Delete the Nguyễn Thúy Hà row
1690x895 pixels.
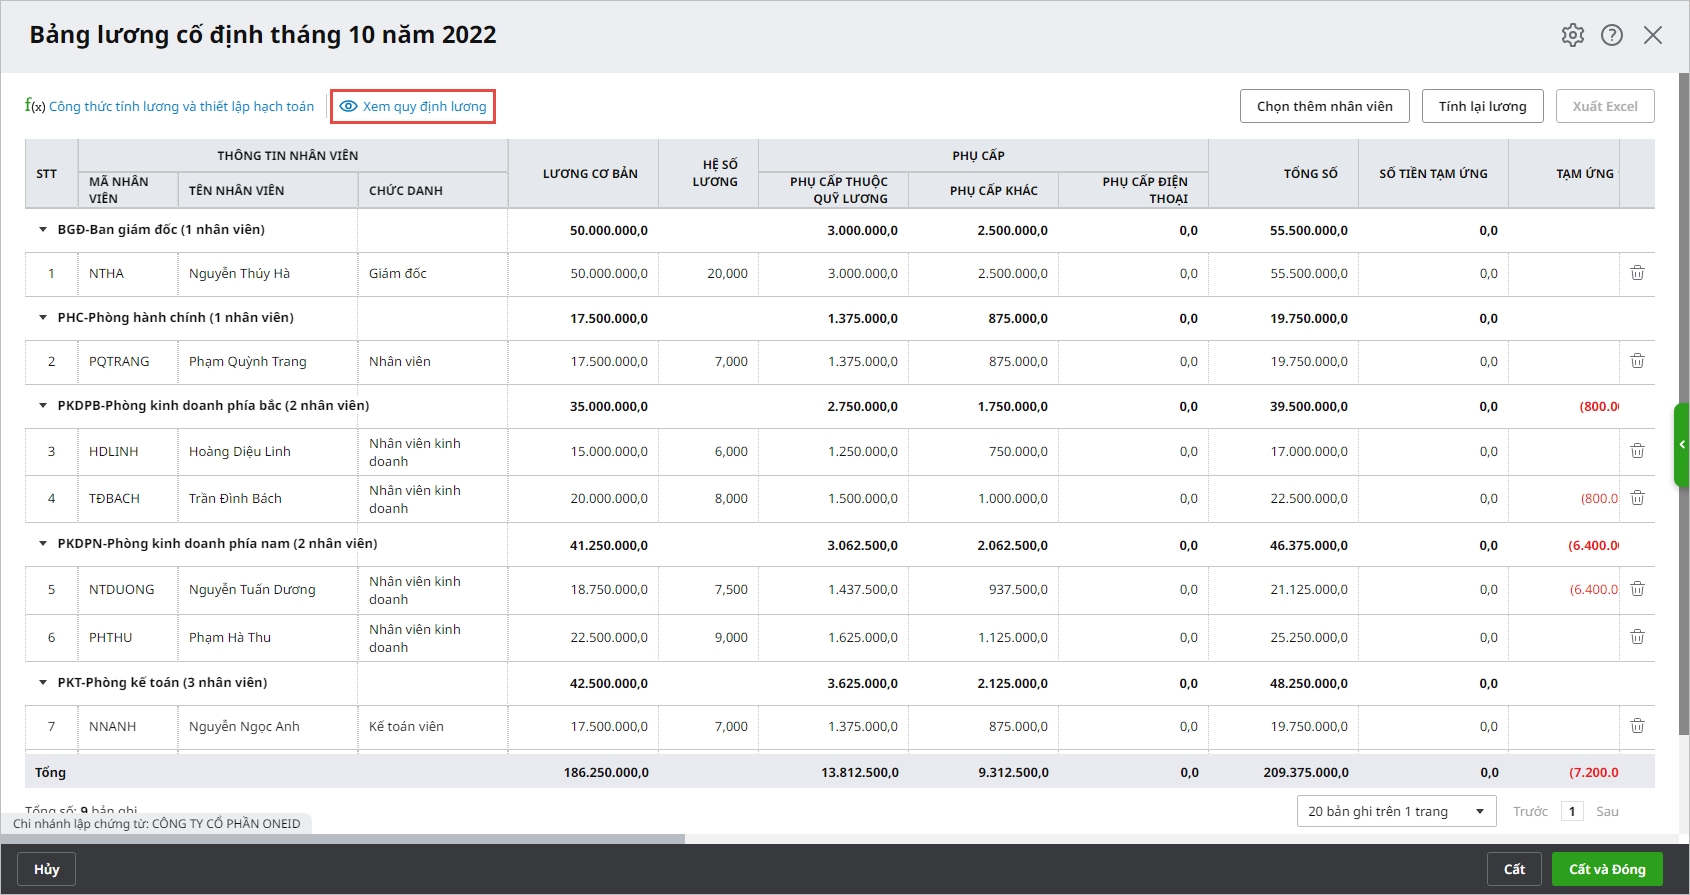click(x=1637, y=273)
